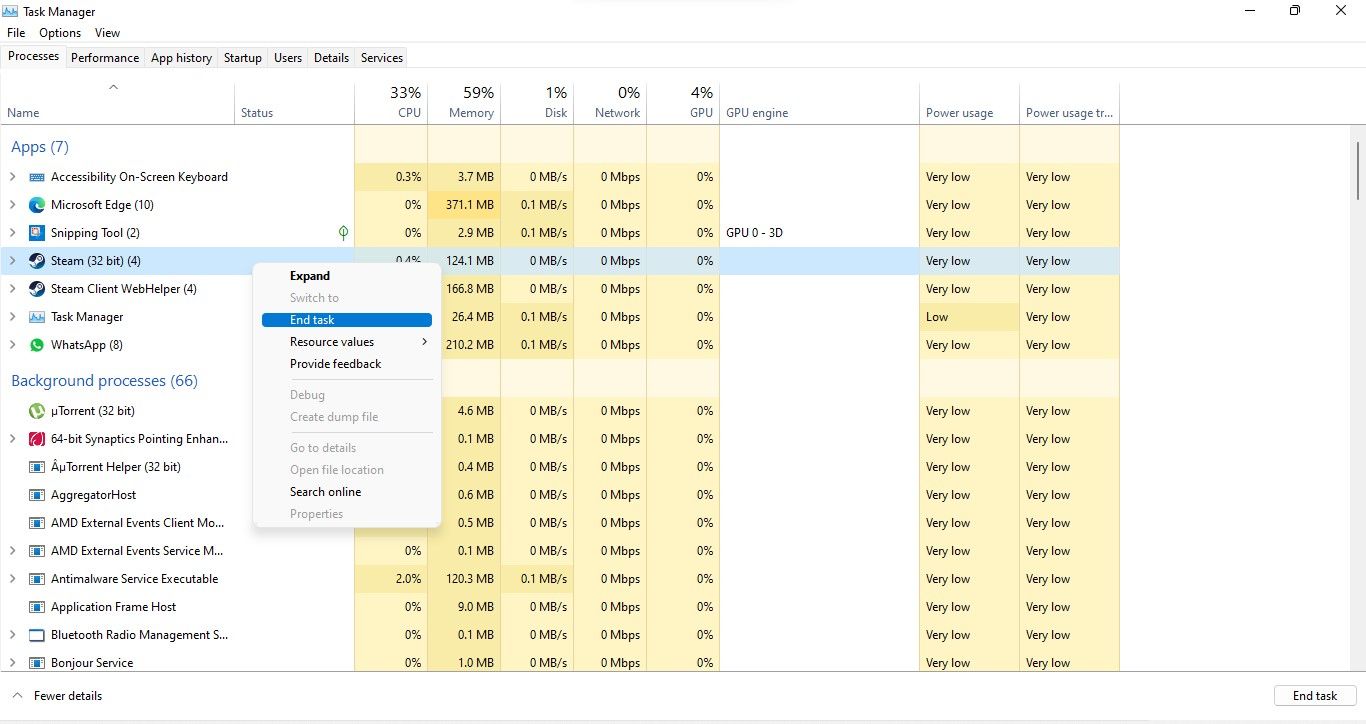Sort by the Network column header
1366x724 pixels.
click(x=610, y=102)
